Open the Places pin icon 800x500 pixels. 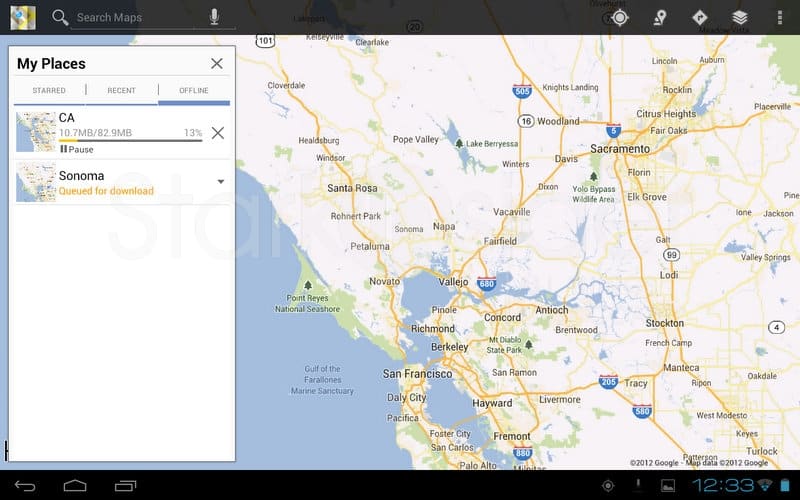click(x=660, y=17)
